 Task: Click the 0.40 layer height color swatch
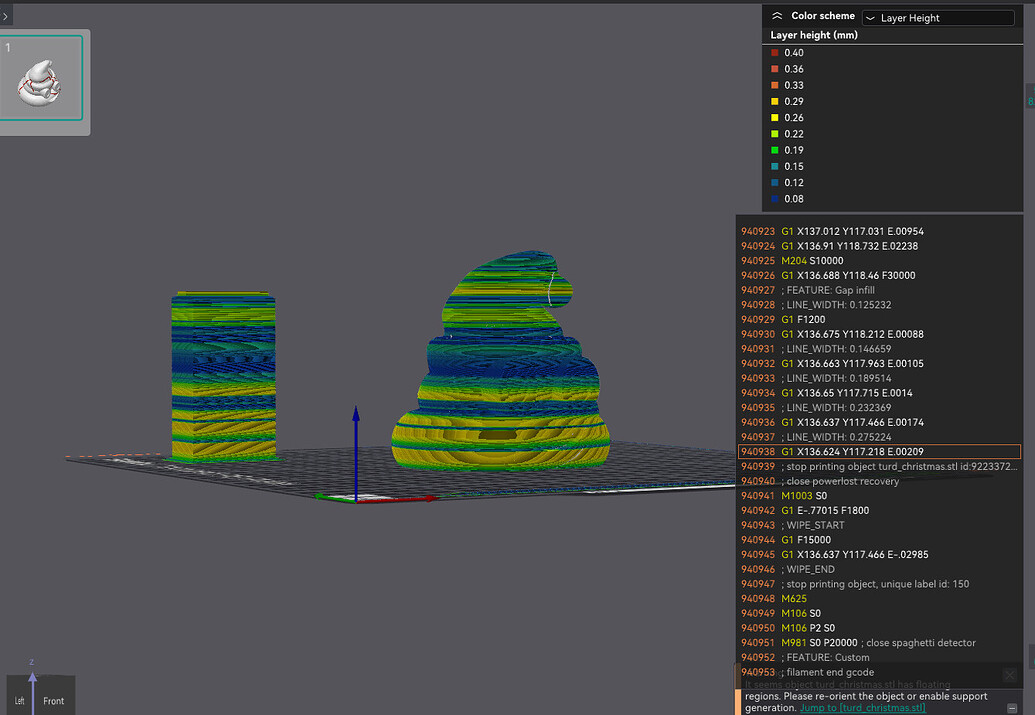(775, 53)
